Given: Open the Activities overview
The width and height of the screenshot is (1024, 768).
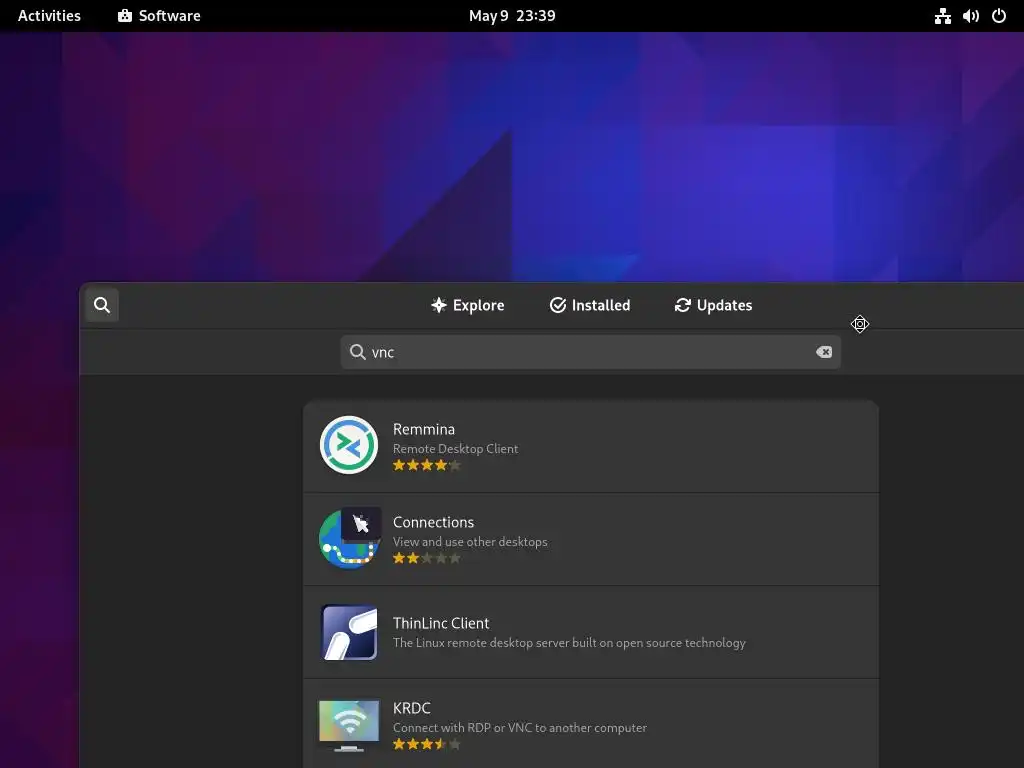Looking at the screenshot, I should [49, 16].
